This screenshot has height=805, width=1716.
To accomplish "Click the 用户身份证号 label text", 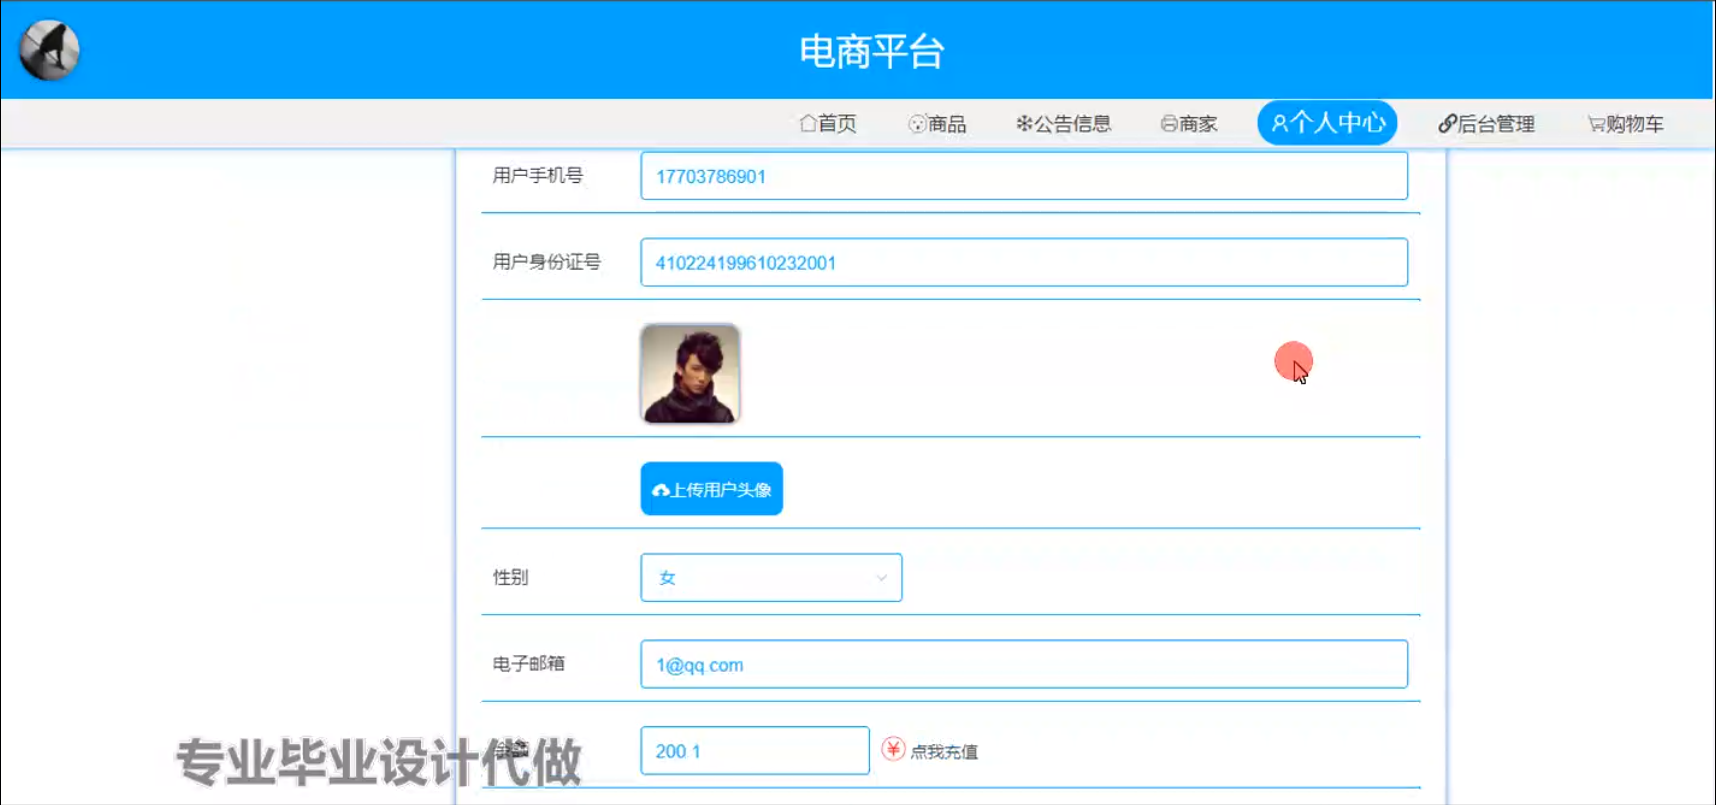I will (x=547, y=262).
